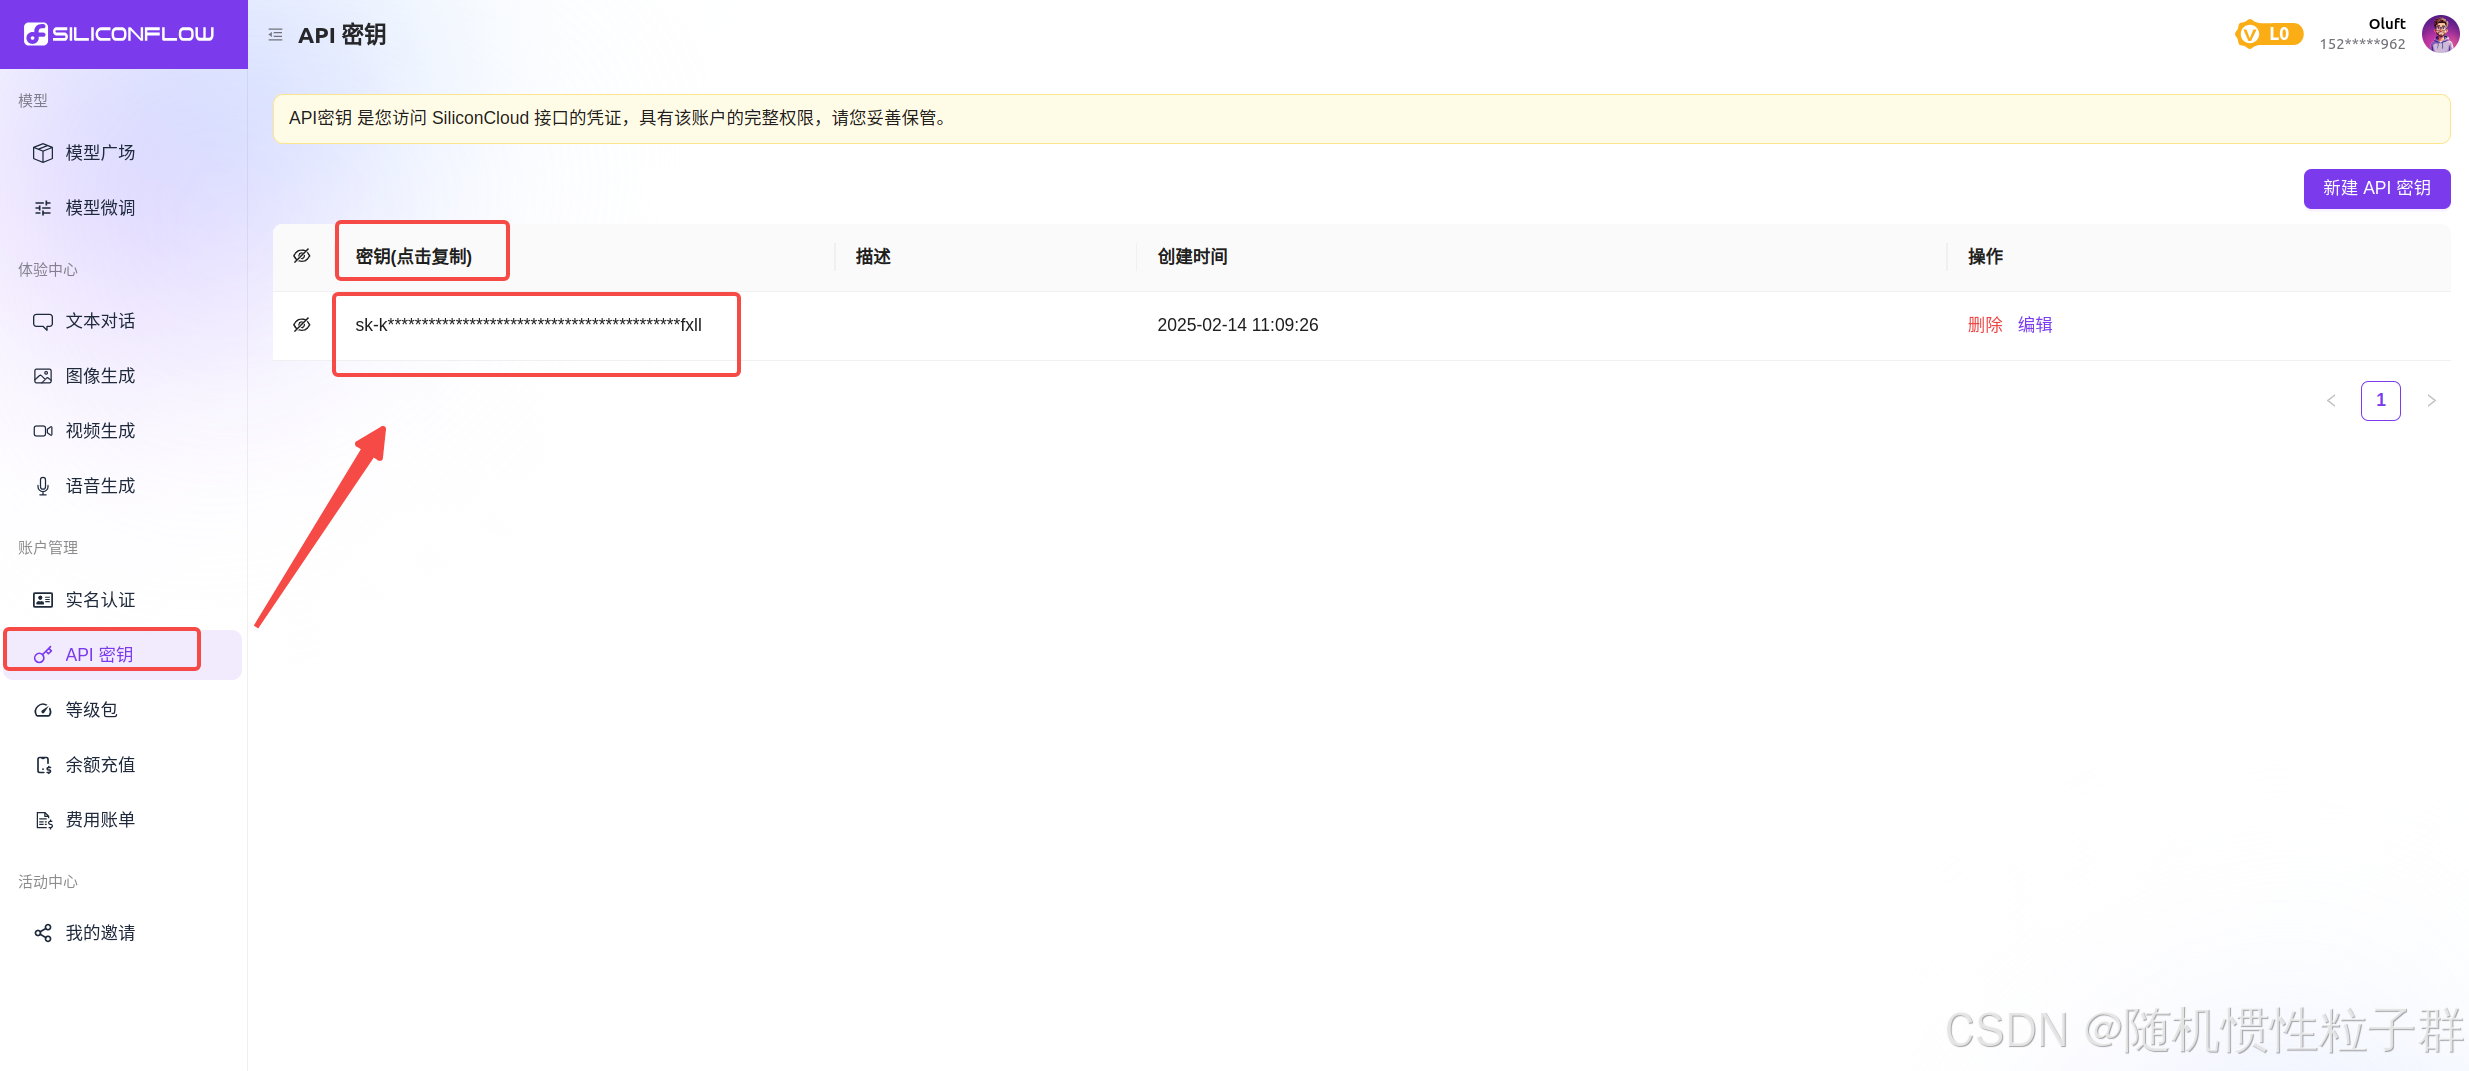Open 实名认证 ID card icon
This screenshot has height=1071, width=2469.
click(43, 600)
